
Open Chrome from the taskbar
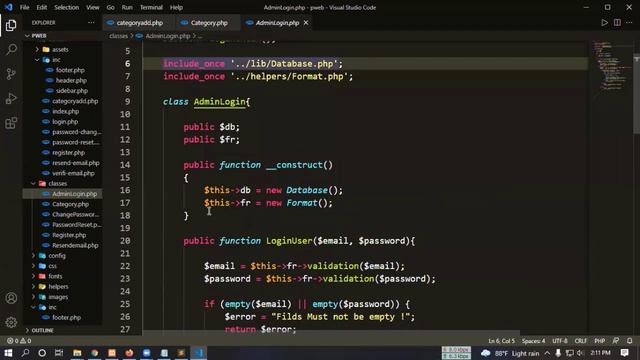(x=95, y=353)
